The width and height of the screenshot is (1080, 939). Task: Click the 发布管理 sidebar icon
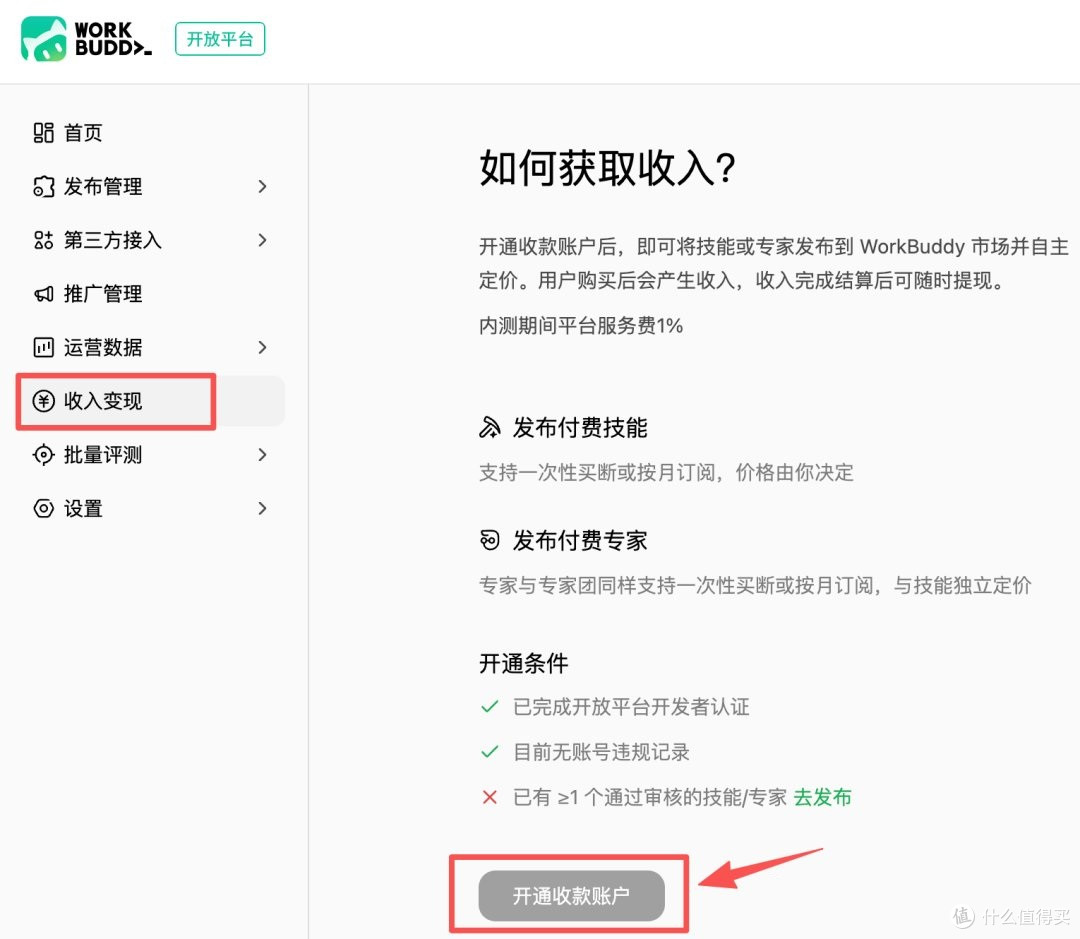[x=43, y=186]
